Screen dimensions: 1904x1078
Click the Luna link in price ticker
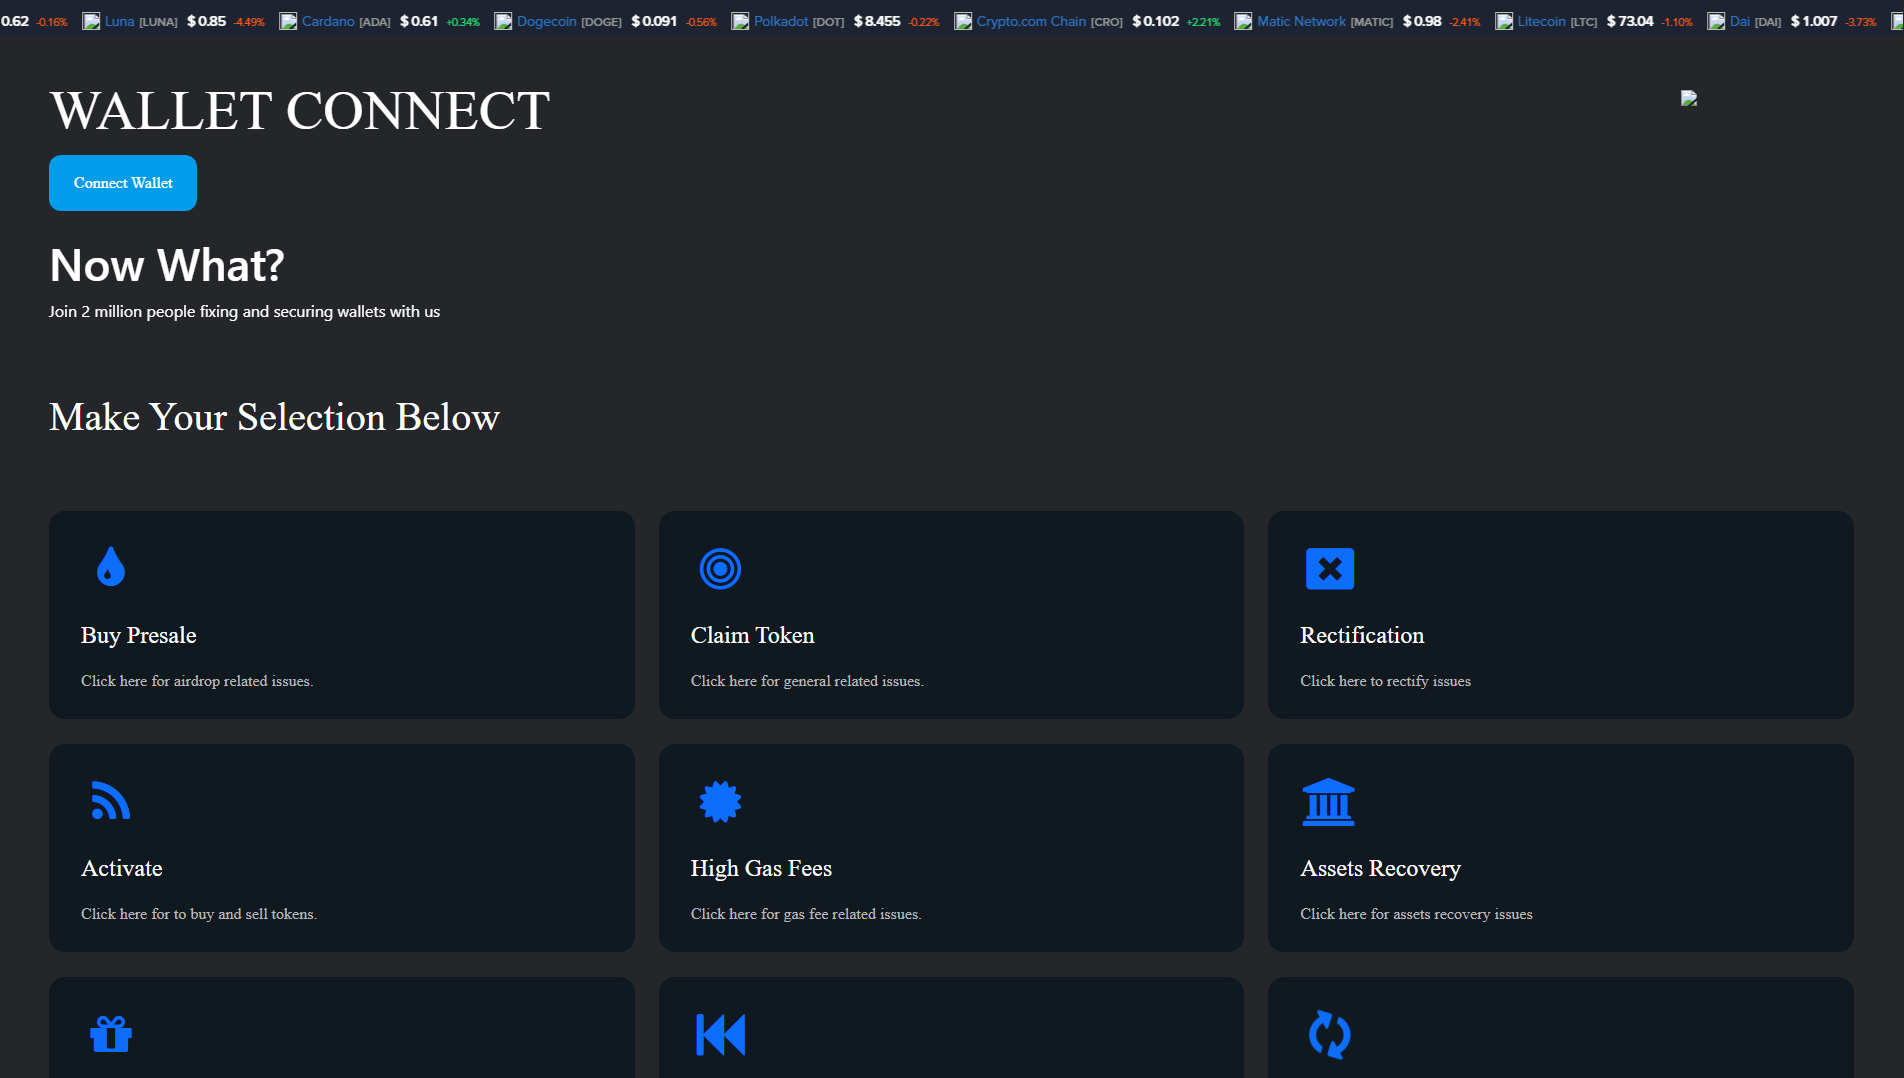119,21
